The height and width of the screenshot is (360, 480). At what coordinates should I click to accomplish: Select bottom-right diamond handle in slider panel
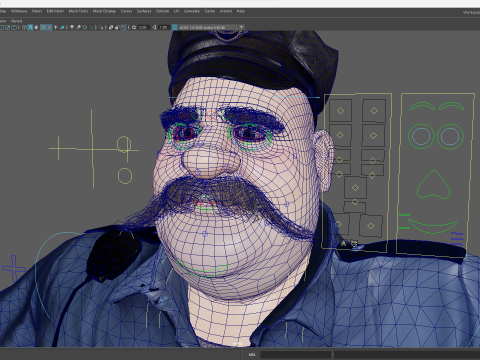pos(371,226)
